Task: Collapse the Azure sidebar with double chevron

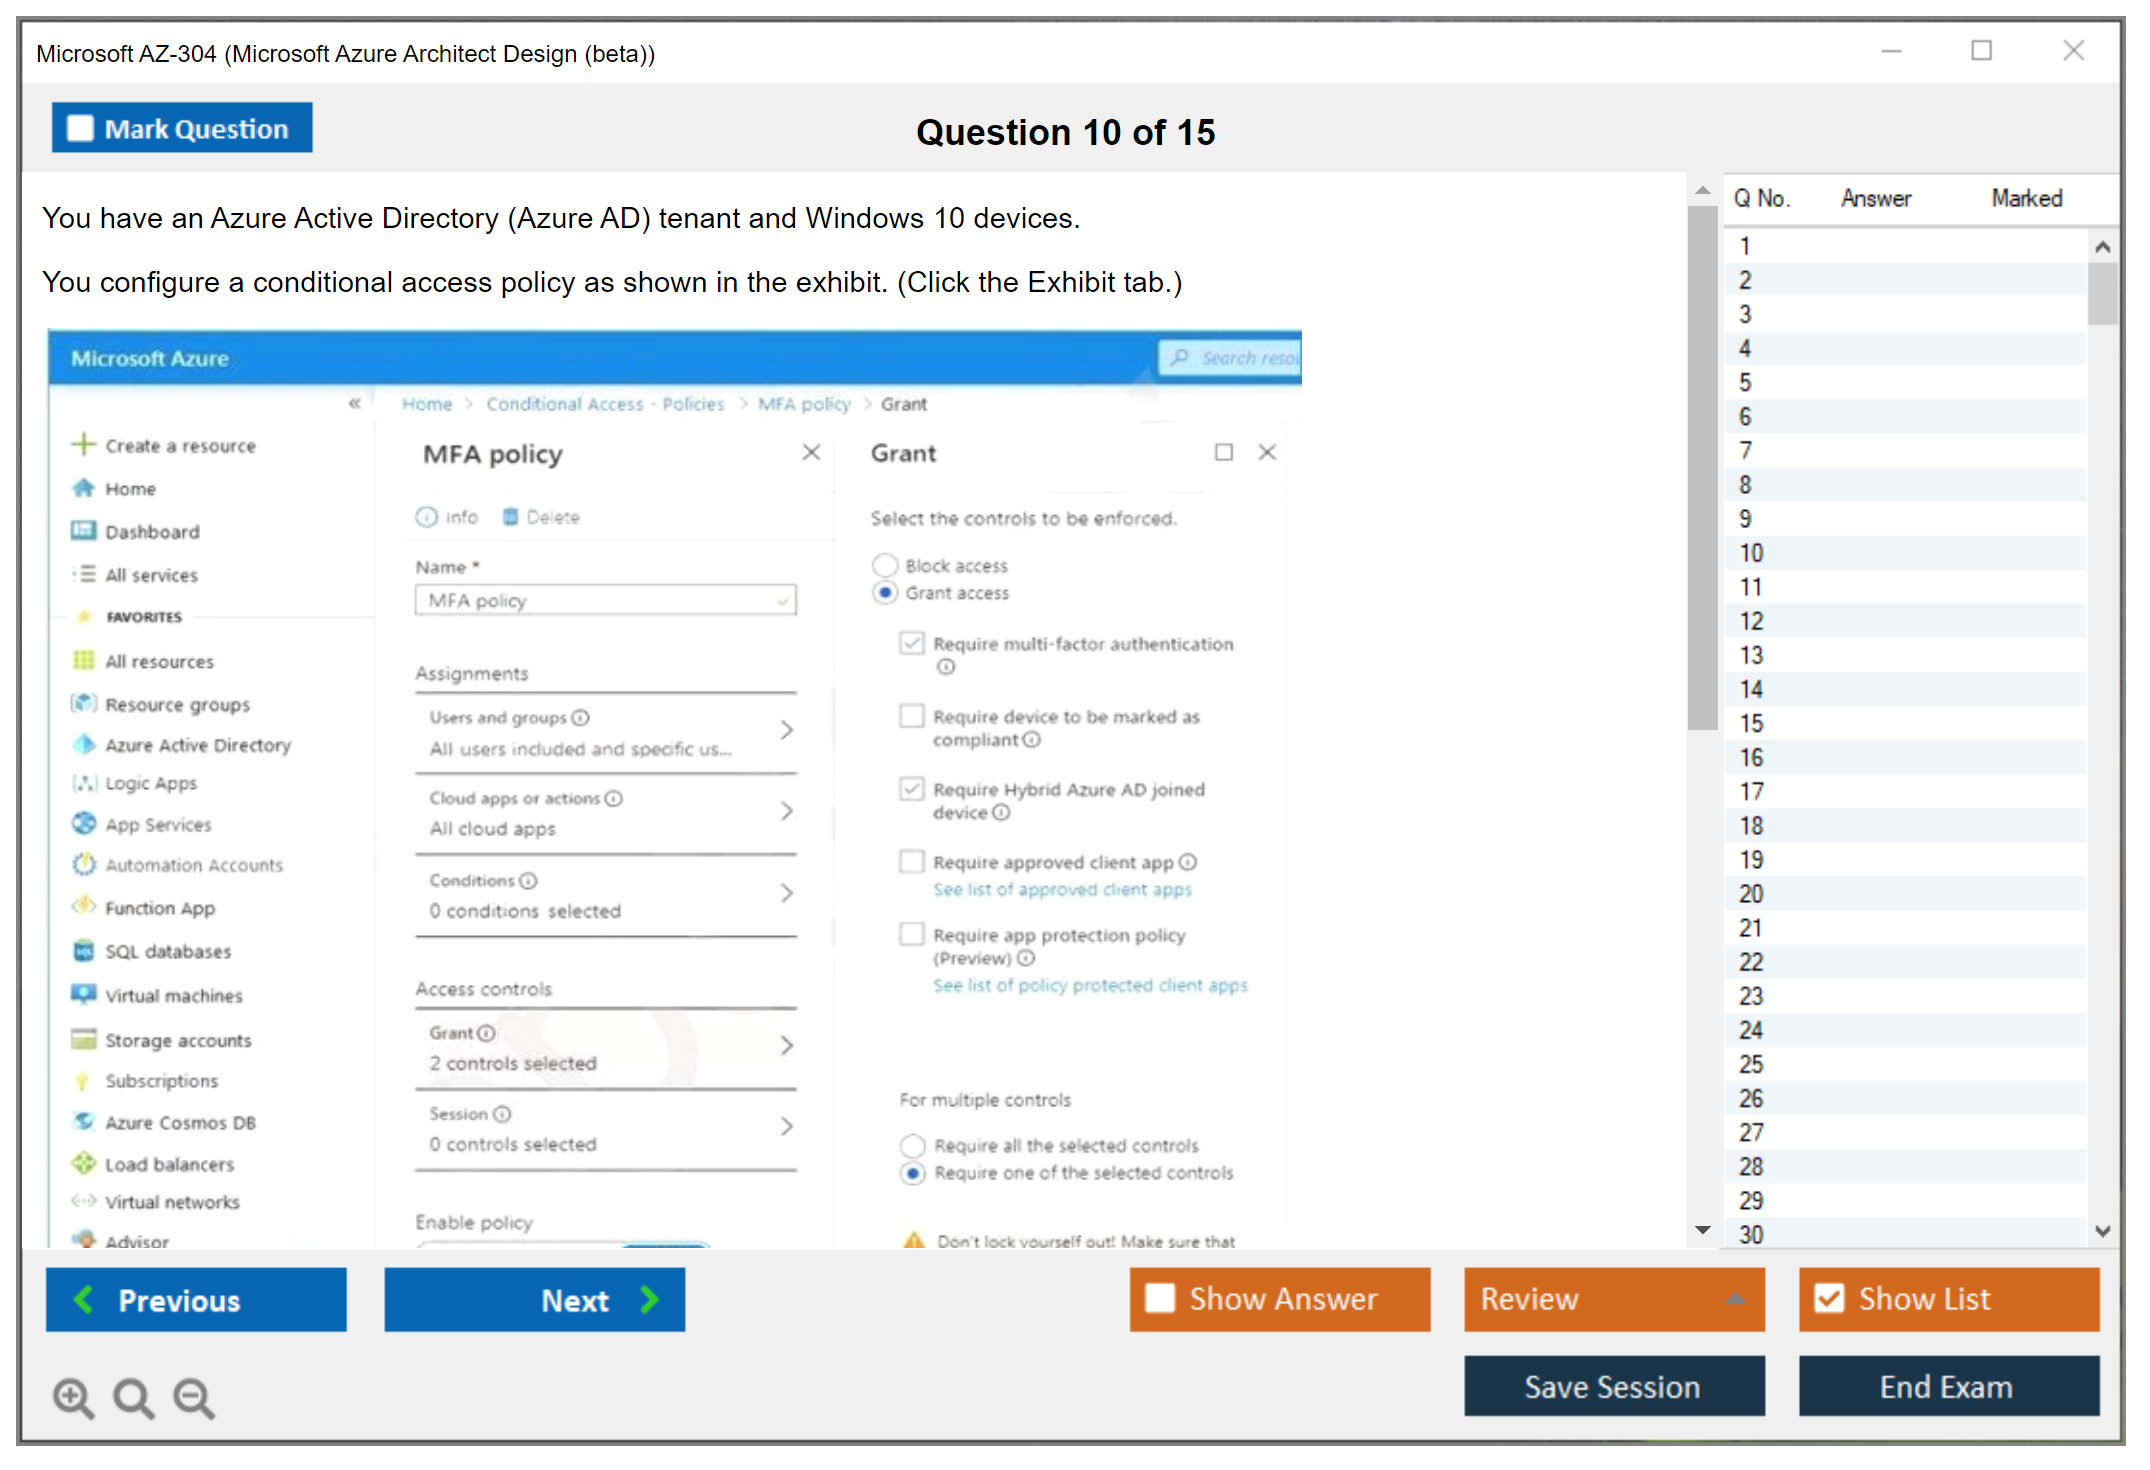Action: click(354, 404)
